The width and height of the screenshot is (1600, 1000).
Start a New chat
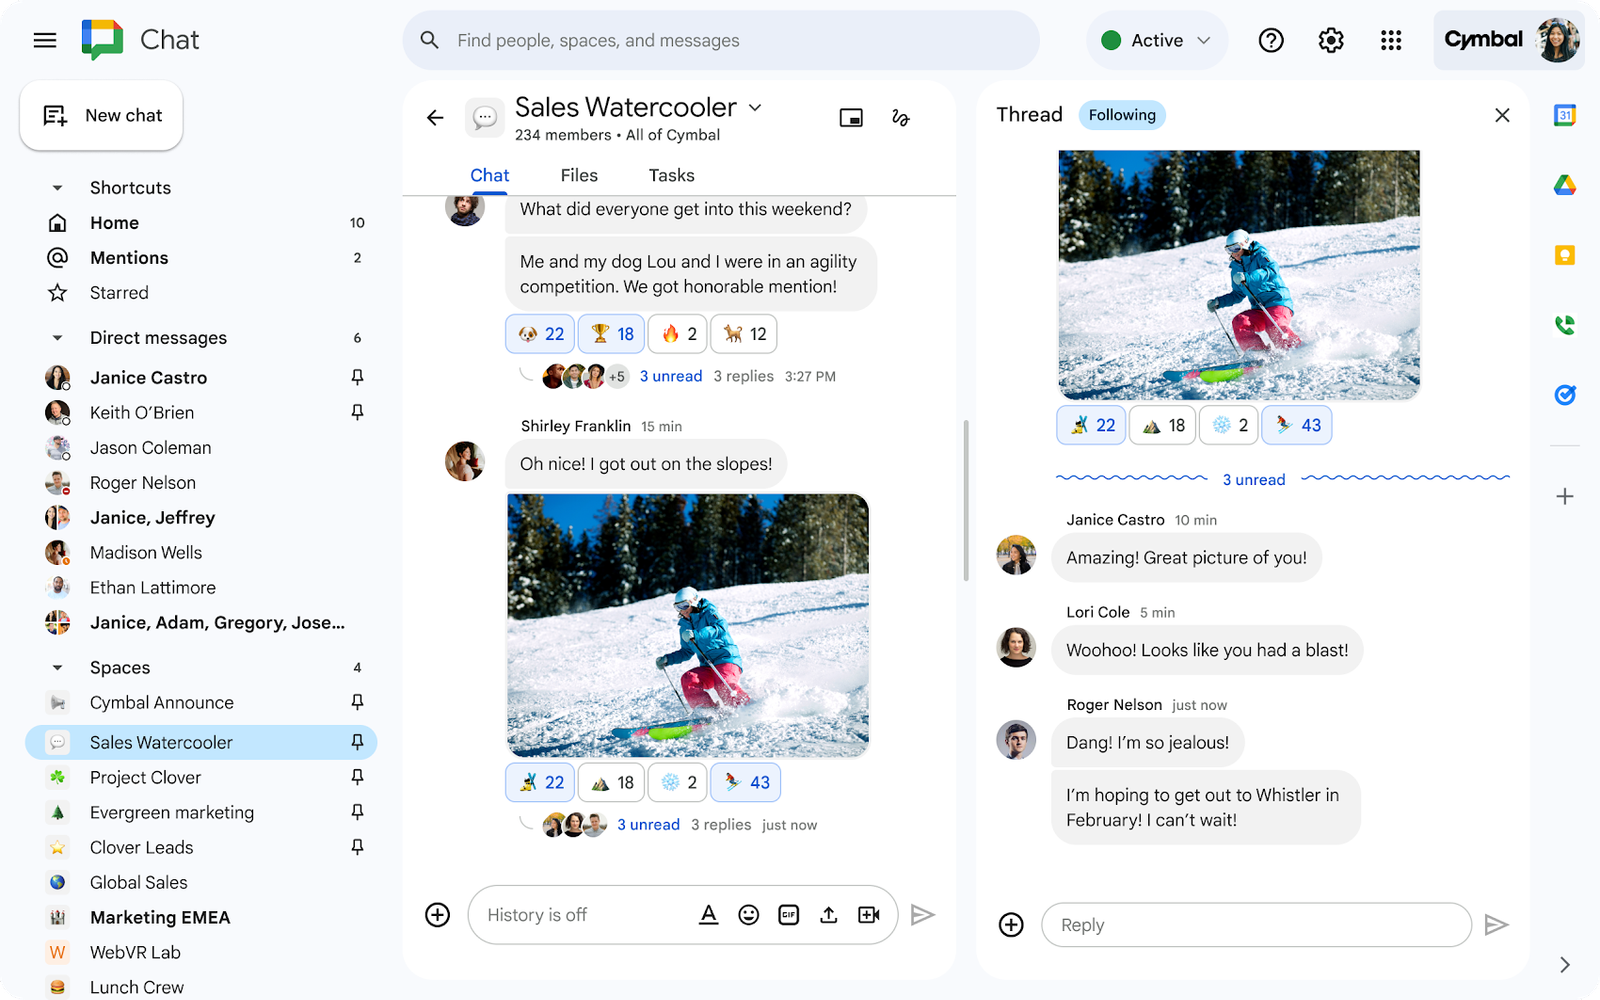click(x=101, y=115)
